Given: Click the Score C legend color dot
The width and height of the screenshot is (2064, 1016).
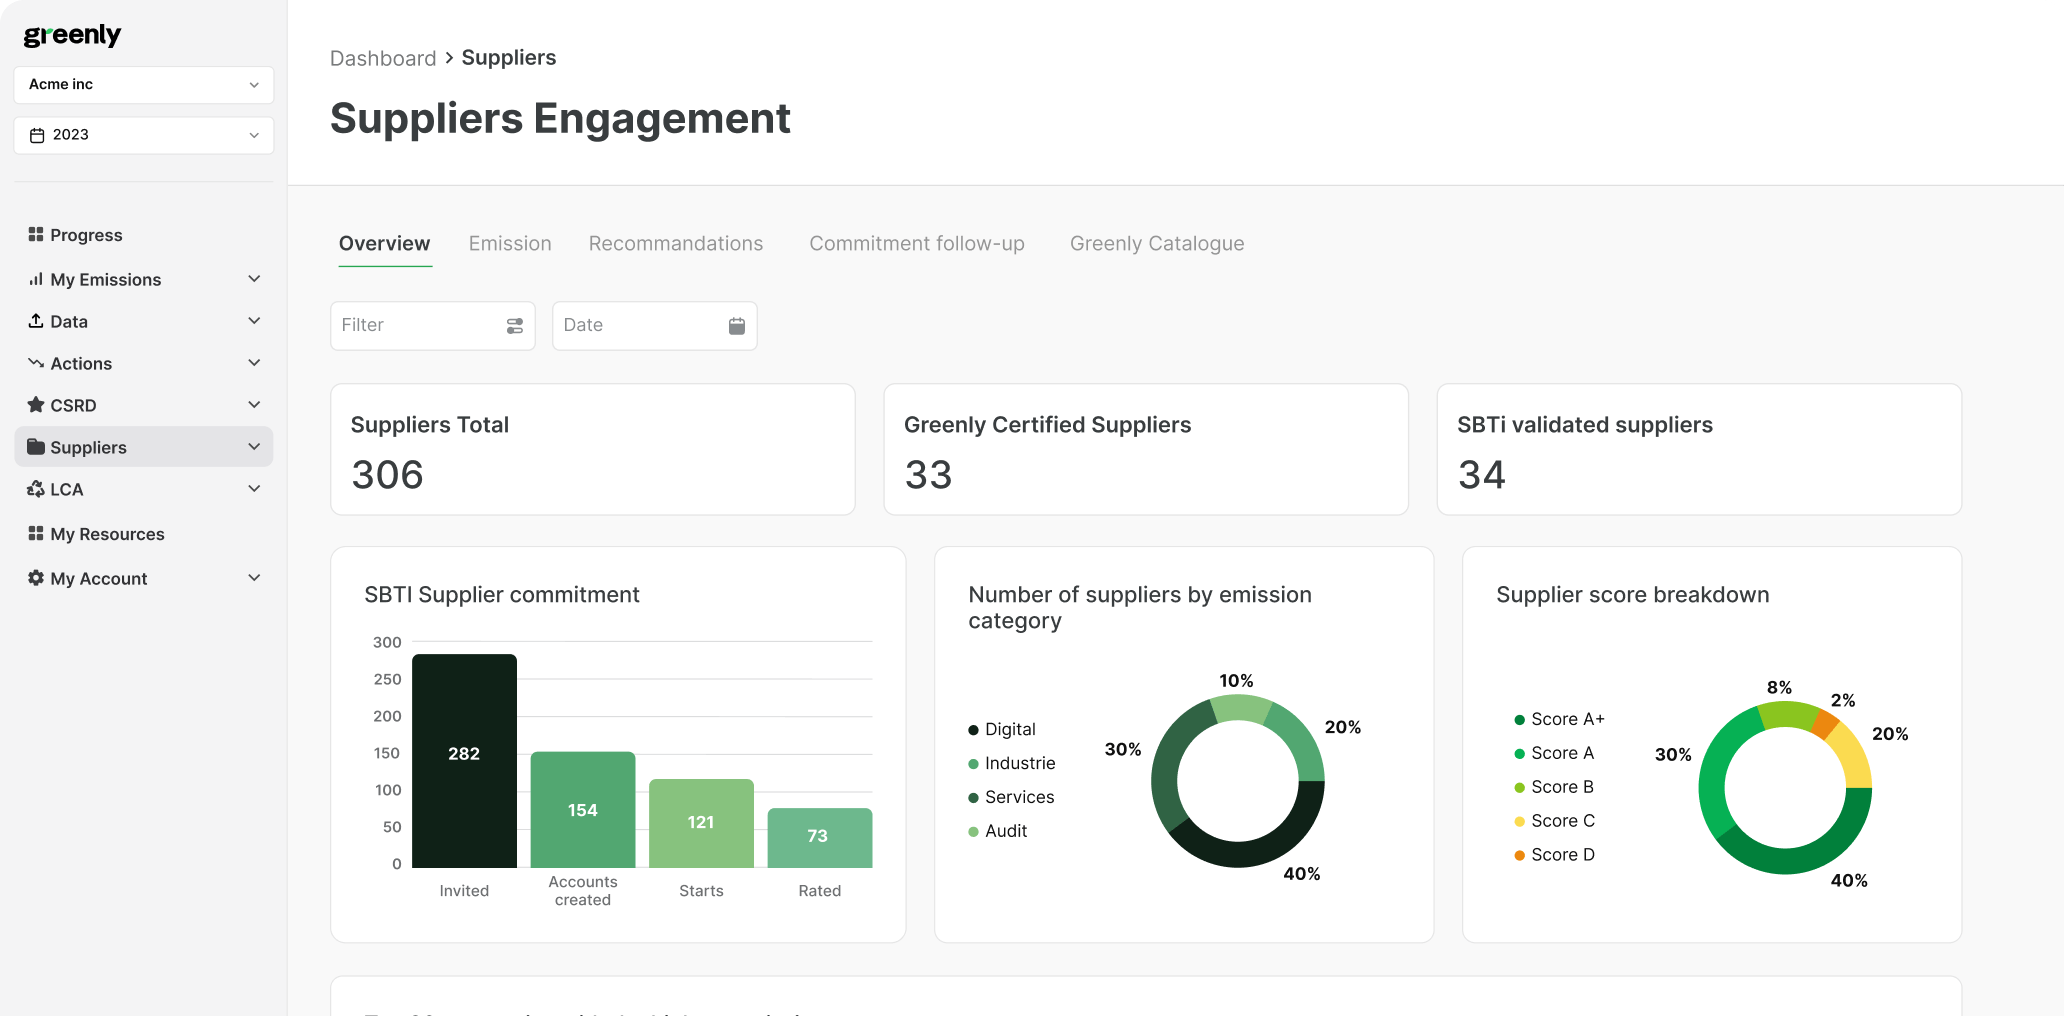Looking at the screenshot, I should pos(1519,821).
